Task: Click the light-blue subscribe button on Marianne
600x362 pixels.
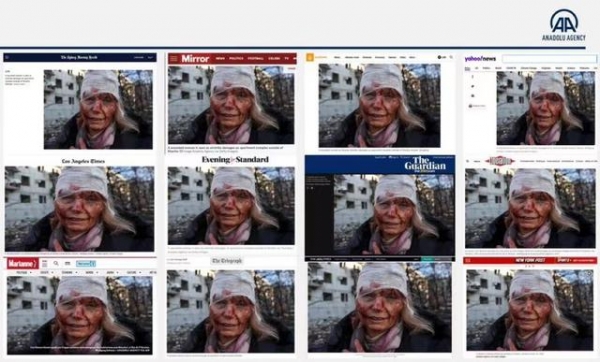Action: click(x=86, y=264)
